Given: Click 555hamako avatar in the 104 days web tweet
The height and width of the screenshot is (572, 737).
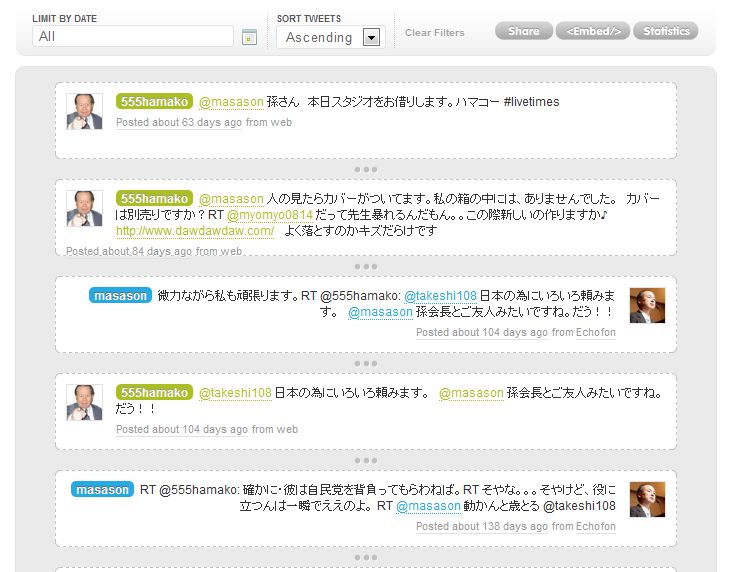Looking at the screenshot, I should pos(85,402).
